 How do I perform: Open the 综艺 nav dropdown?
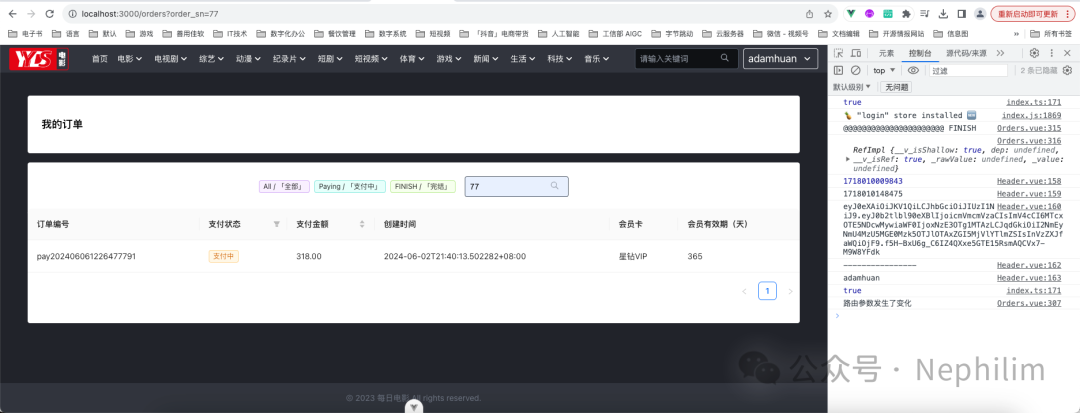[x=211, y=59]
